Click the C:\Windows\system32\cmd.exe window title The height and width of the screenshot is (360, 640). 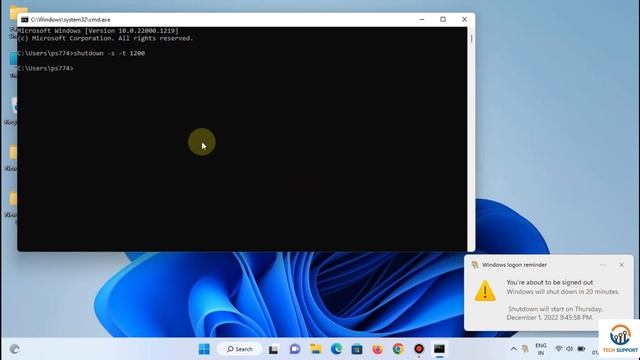pos(71,20)
